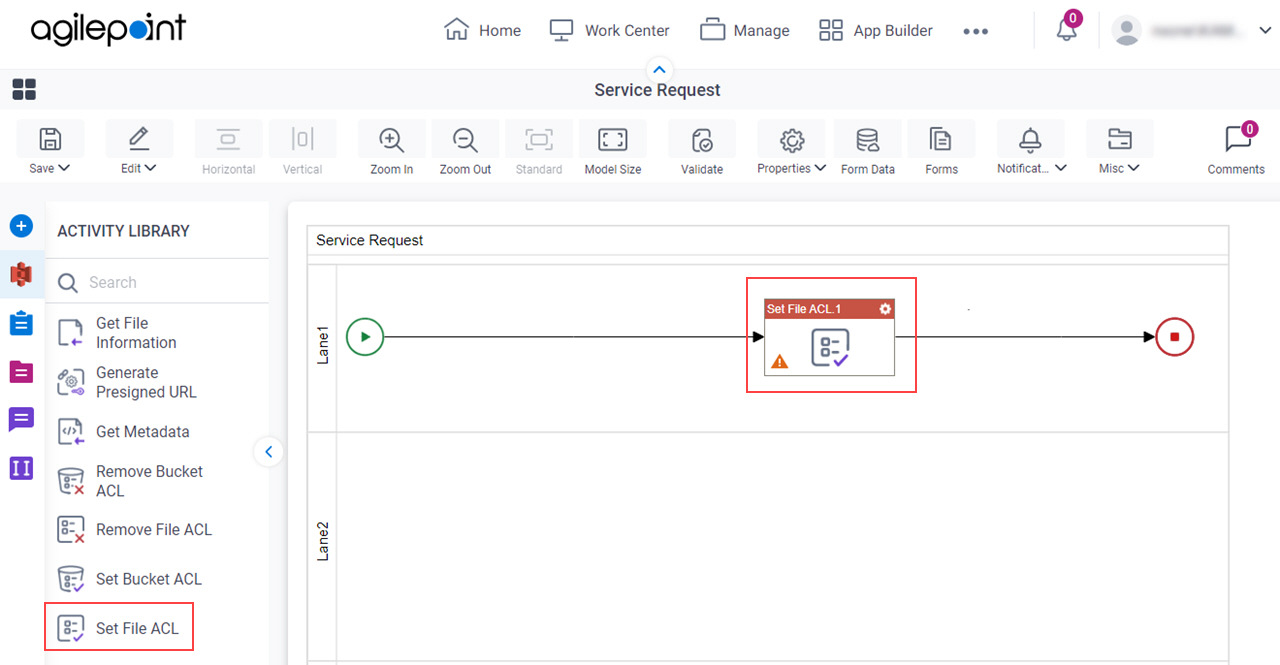Expand the Save dropdown arrow
Viewport: 1280px width, 665px height.
pyautogui.click(x=64, y=168)
